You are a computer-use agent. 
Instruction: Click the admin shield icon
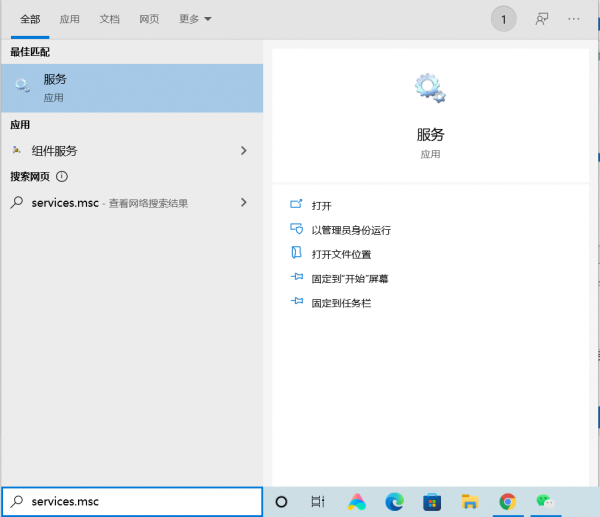297,228
